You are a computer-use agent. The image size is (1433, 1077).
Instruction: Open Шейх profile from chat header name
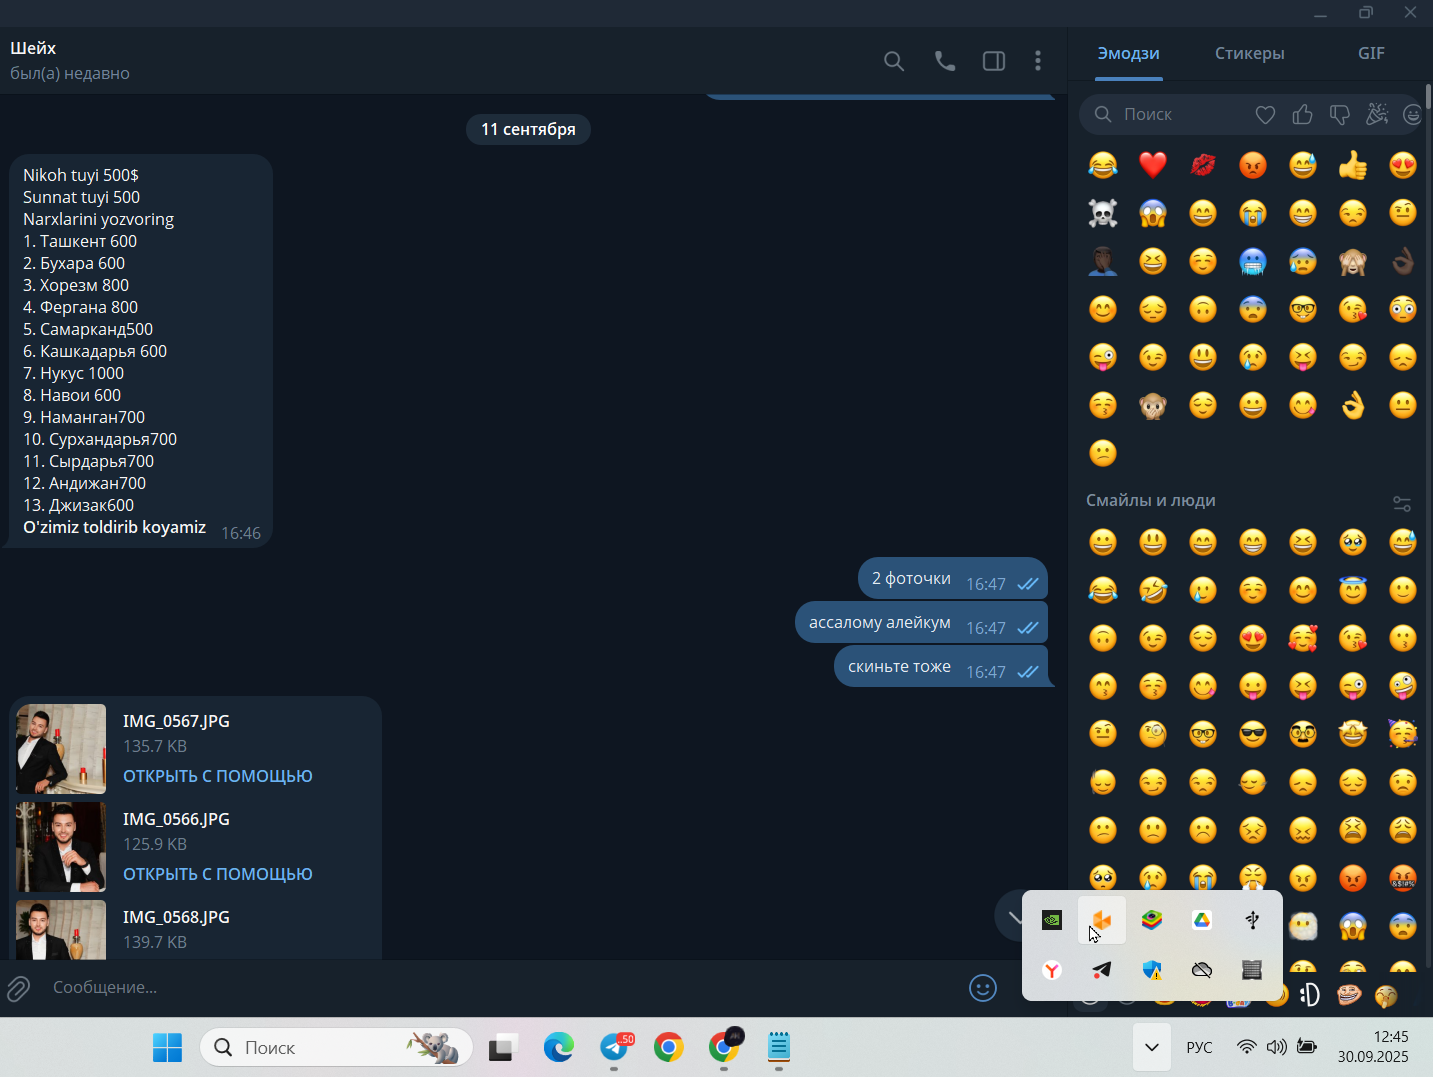[33, 48]
